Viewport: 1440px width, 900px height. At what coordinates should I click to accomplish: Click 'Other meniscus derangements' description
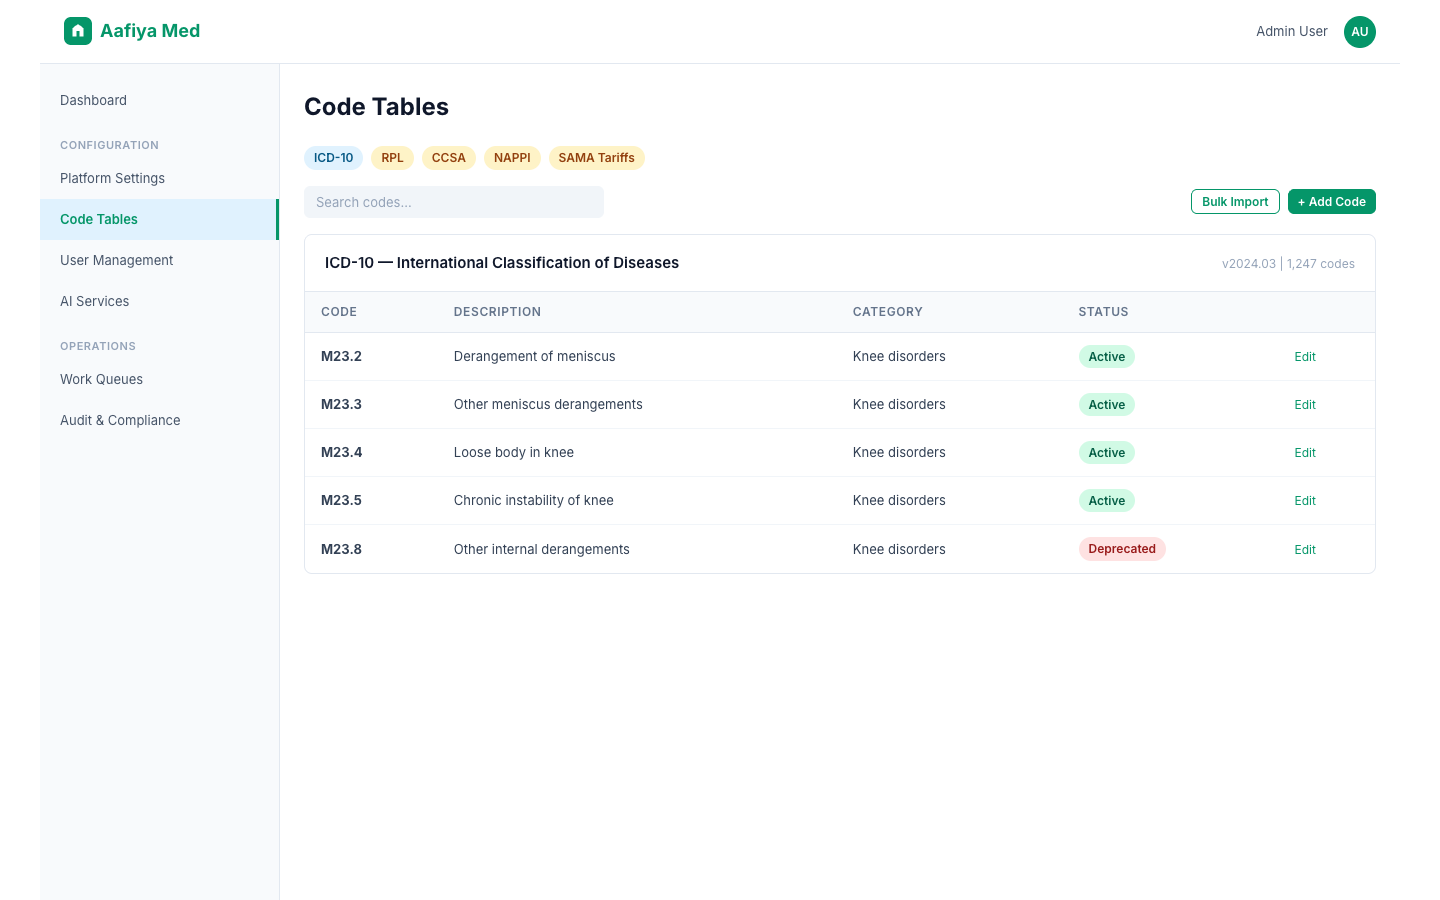(x=548, y=404)
